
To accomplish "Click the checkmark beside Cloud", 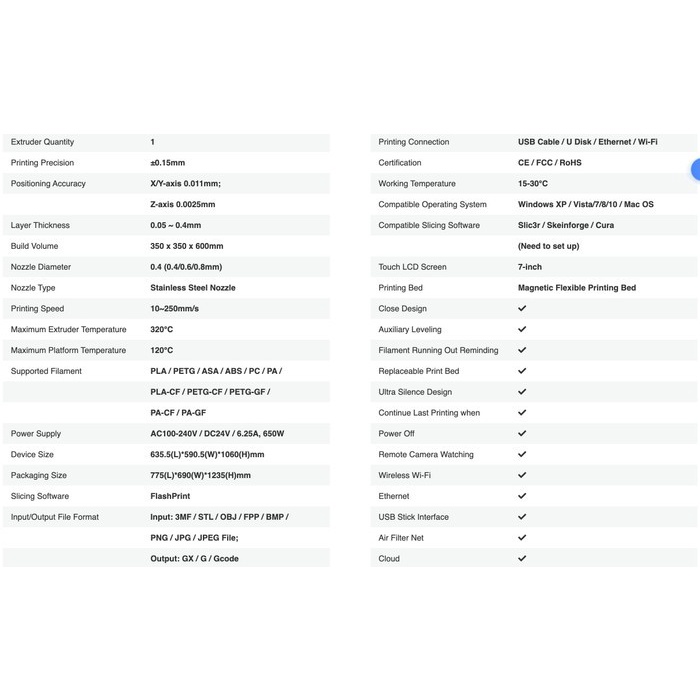I will [522, 559].
